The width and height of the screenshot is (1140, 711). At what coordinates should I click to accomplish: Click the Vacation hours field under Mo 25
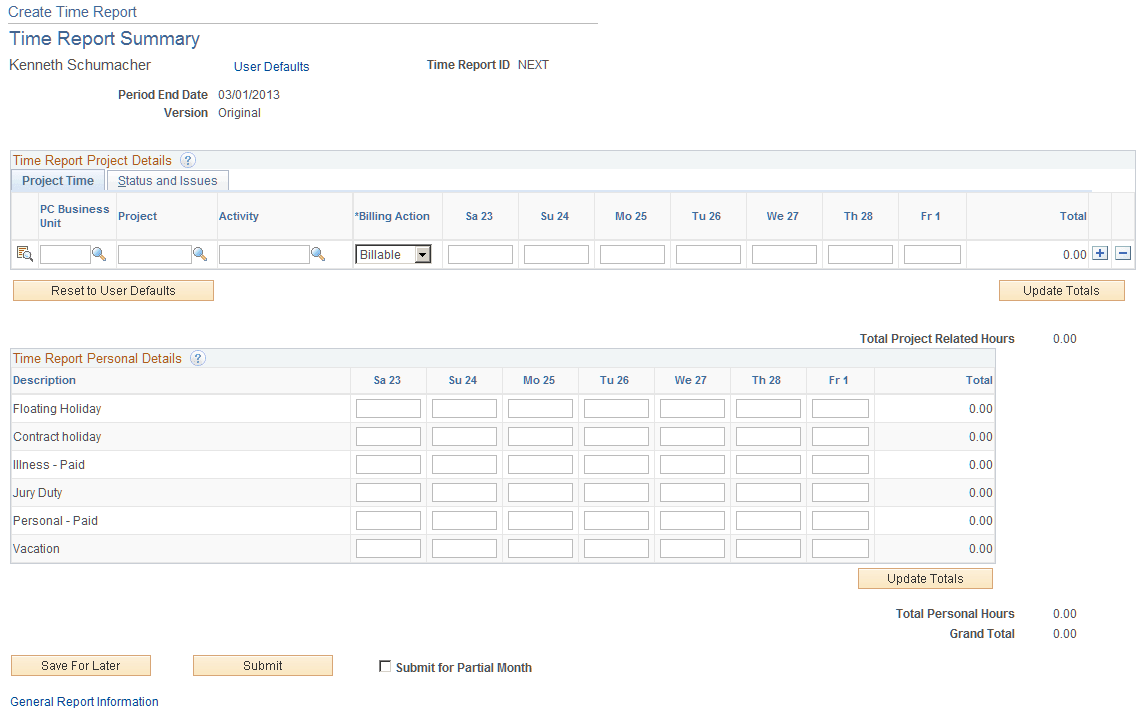540,548
